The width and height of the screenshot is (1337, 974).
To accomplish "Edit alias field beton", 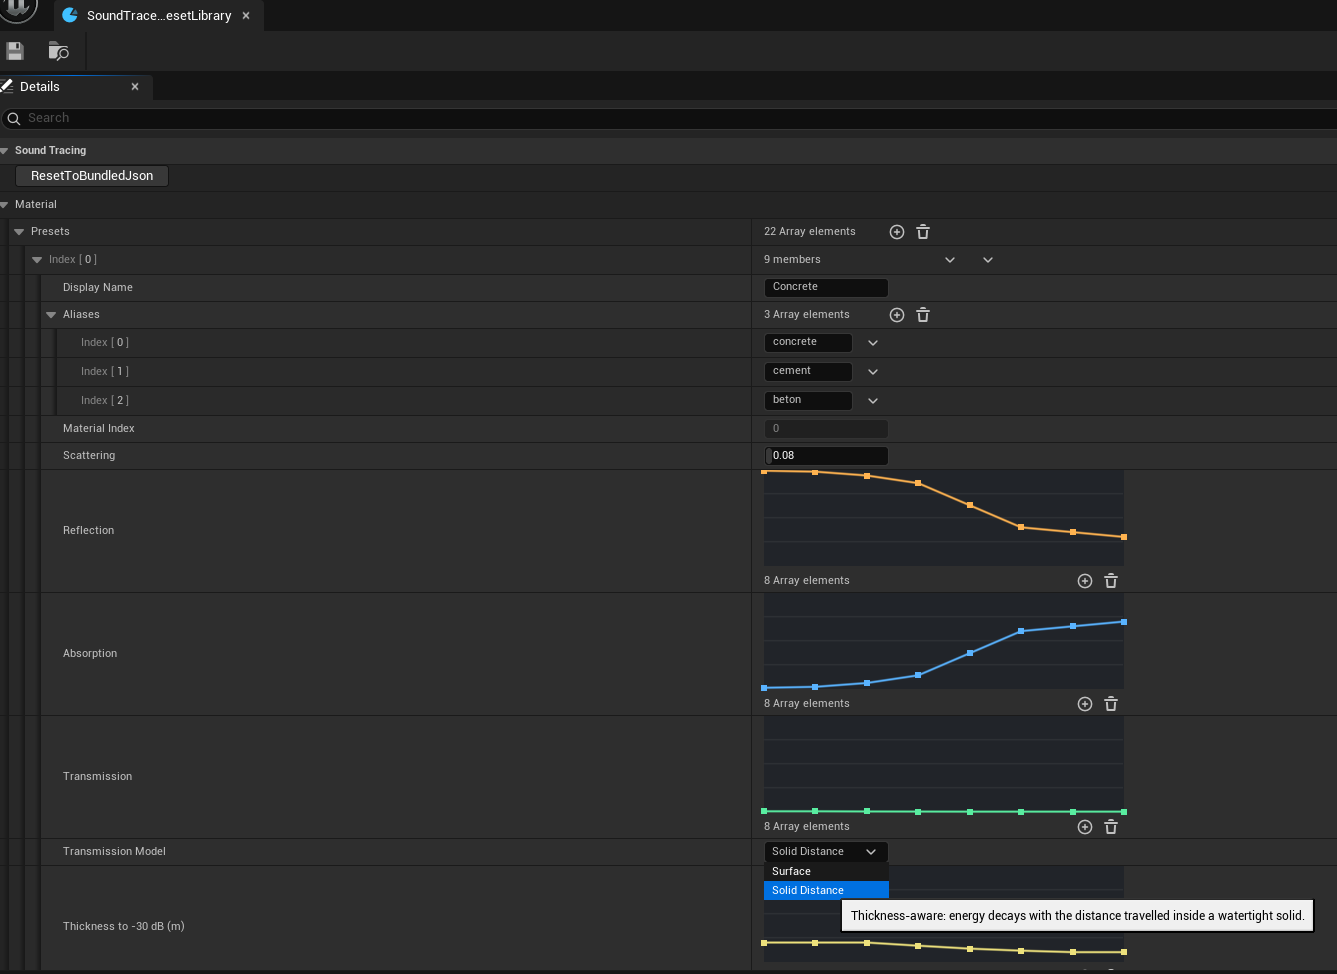I will click(x=808, y=401).
